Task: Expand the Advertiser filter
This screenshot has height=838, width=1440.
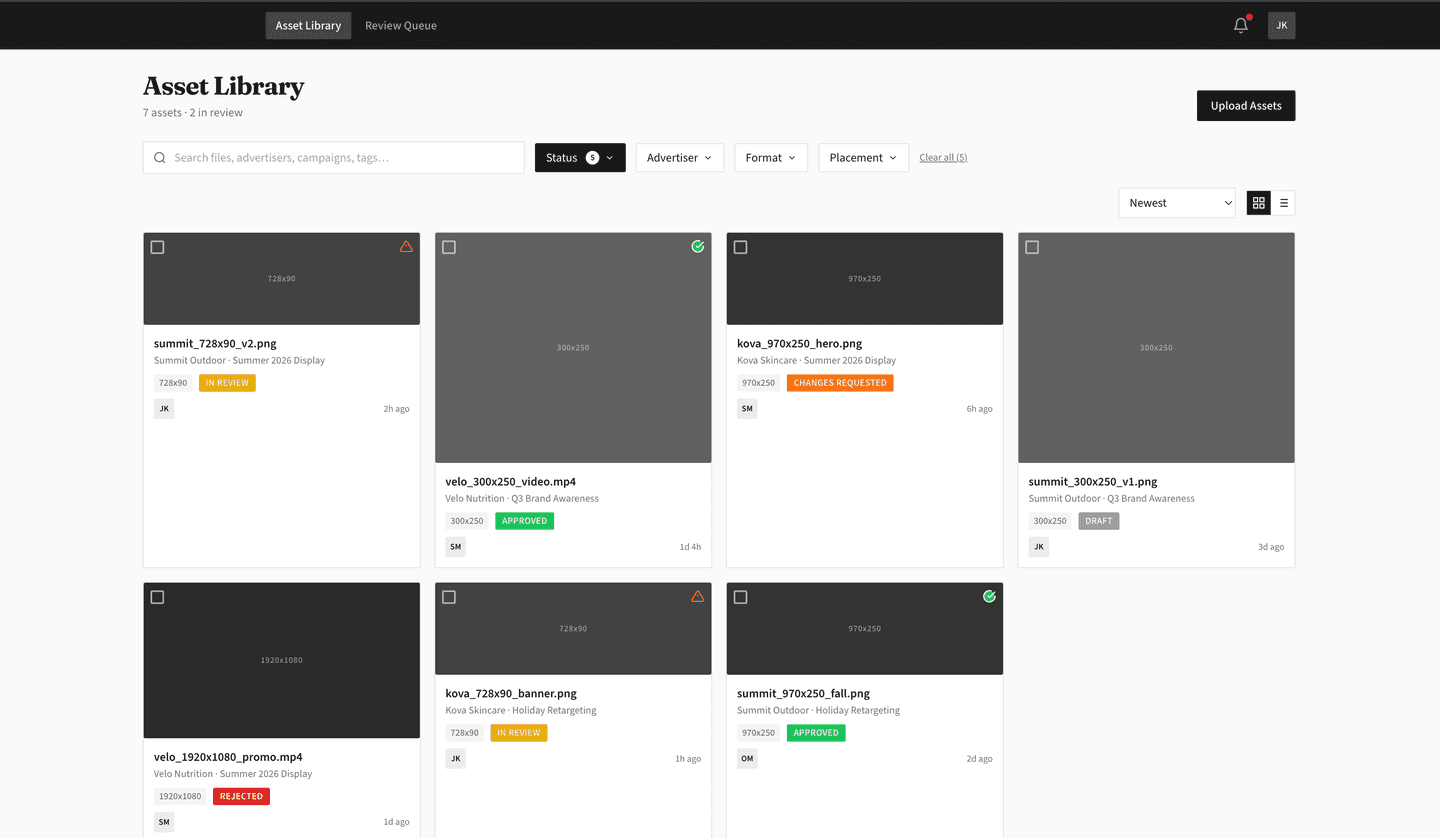Action: click(679, 157)
